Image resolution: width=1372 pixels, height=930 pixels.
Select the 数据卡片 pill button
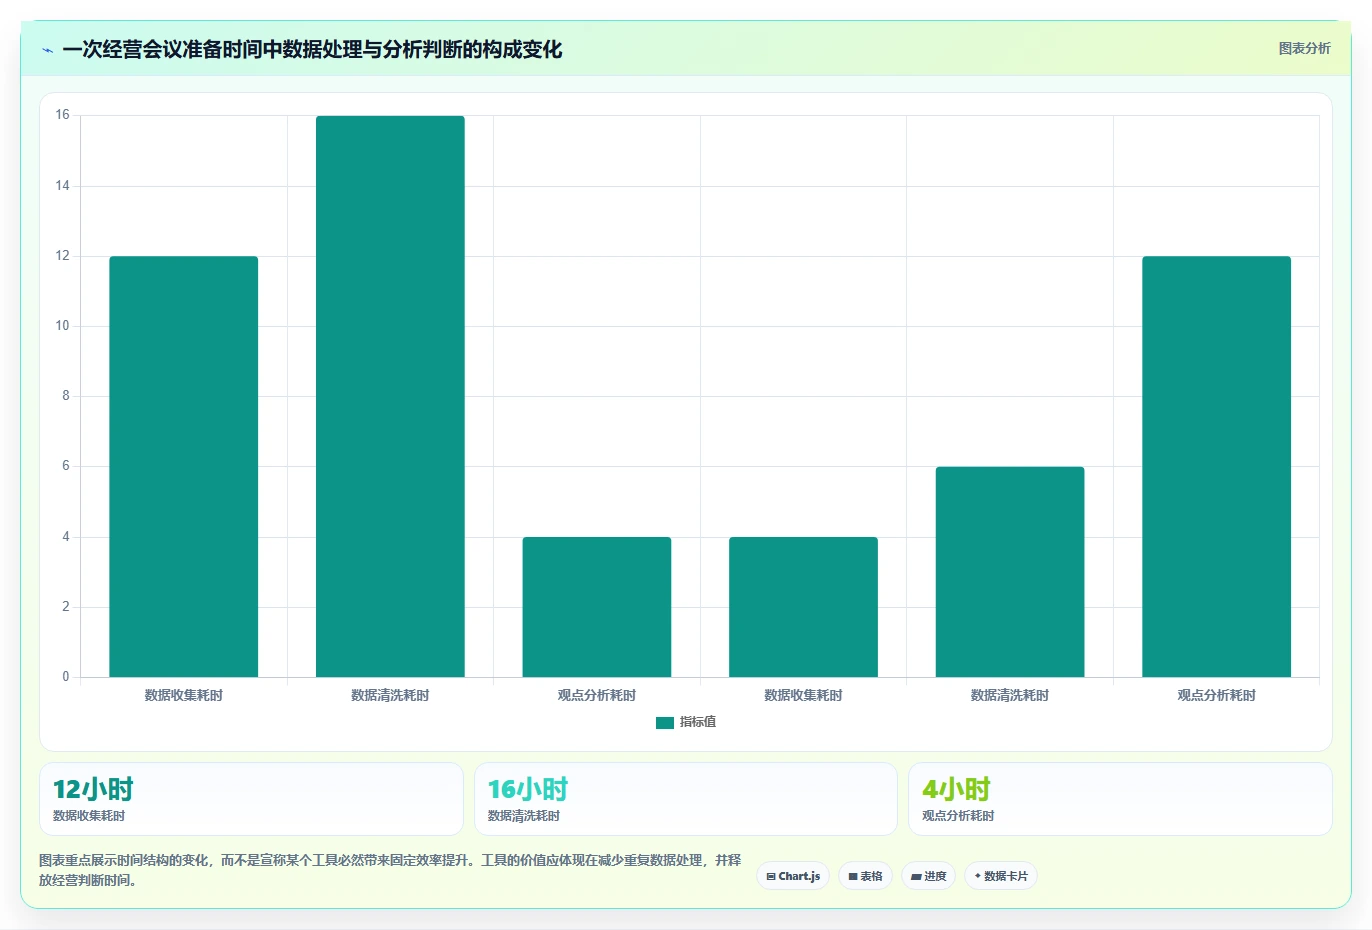[x=1001, y=876]
